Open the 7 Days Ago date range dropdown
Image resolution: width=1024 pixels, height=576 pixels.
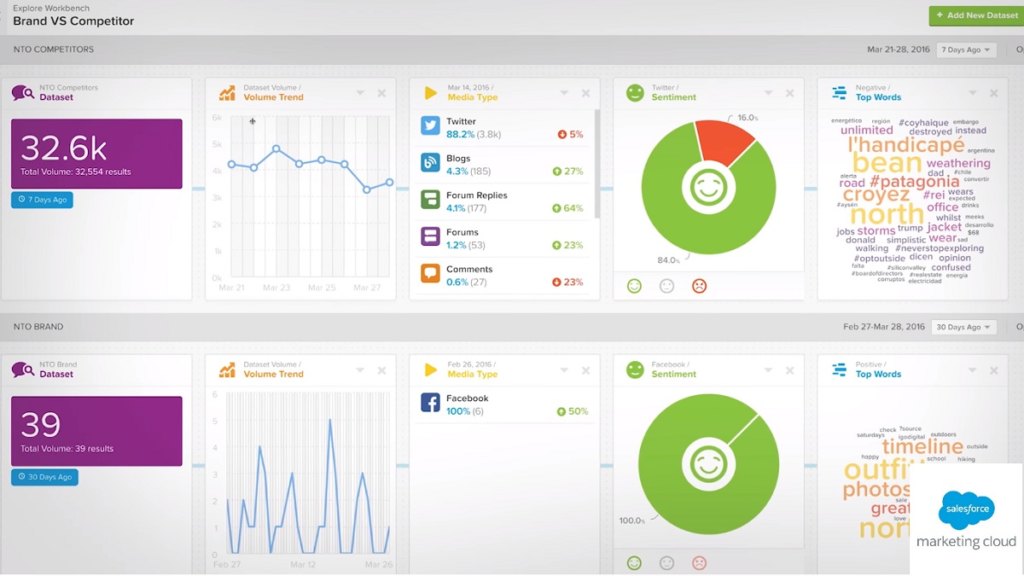pyautogui.click(x=965, y=50)
